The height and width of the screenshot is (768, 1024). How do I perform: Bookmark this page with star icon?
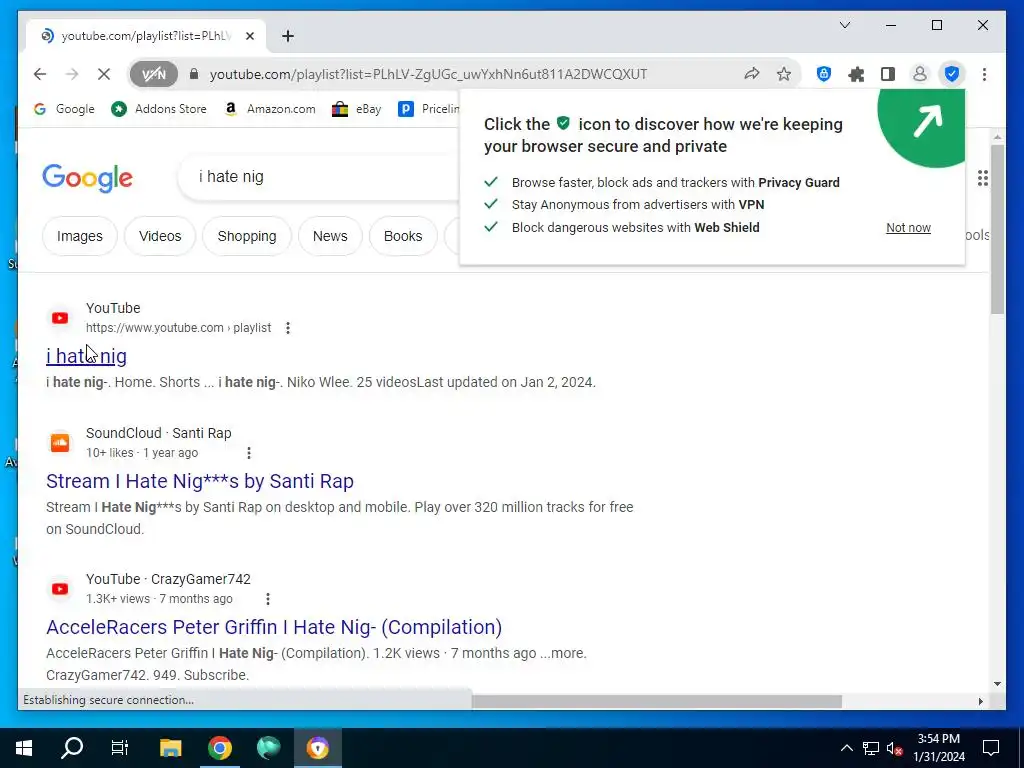click(784, 74)
